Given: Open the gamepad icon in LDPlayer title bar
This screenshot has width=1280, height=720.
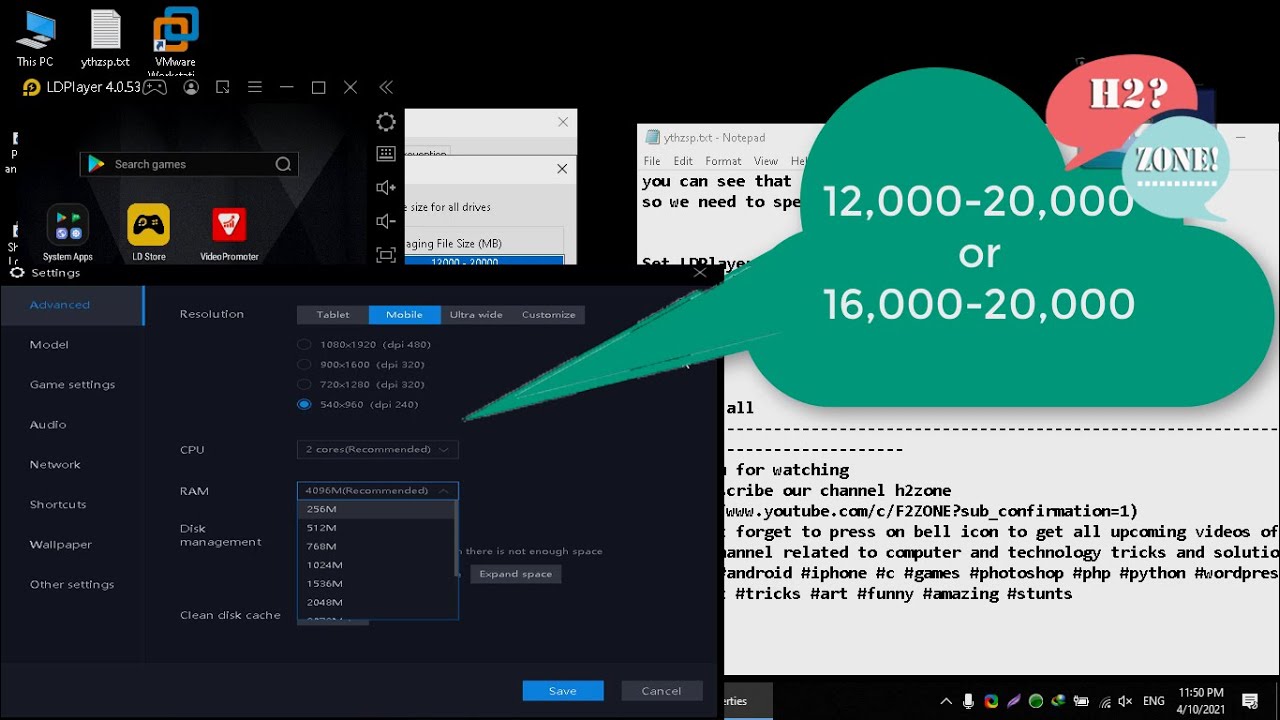Looking at the screenshot, I should click(154, 87).
